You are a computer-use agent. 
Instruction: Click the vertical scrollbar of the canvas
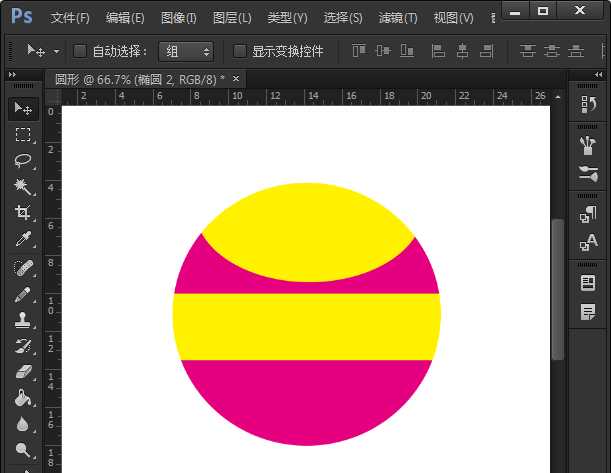(x=558, y=290)
